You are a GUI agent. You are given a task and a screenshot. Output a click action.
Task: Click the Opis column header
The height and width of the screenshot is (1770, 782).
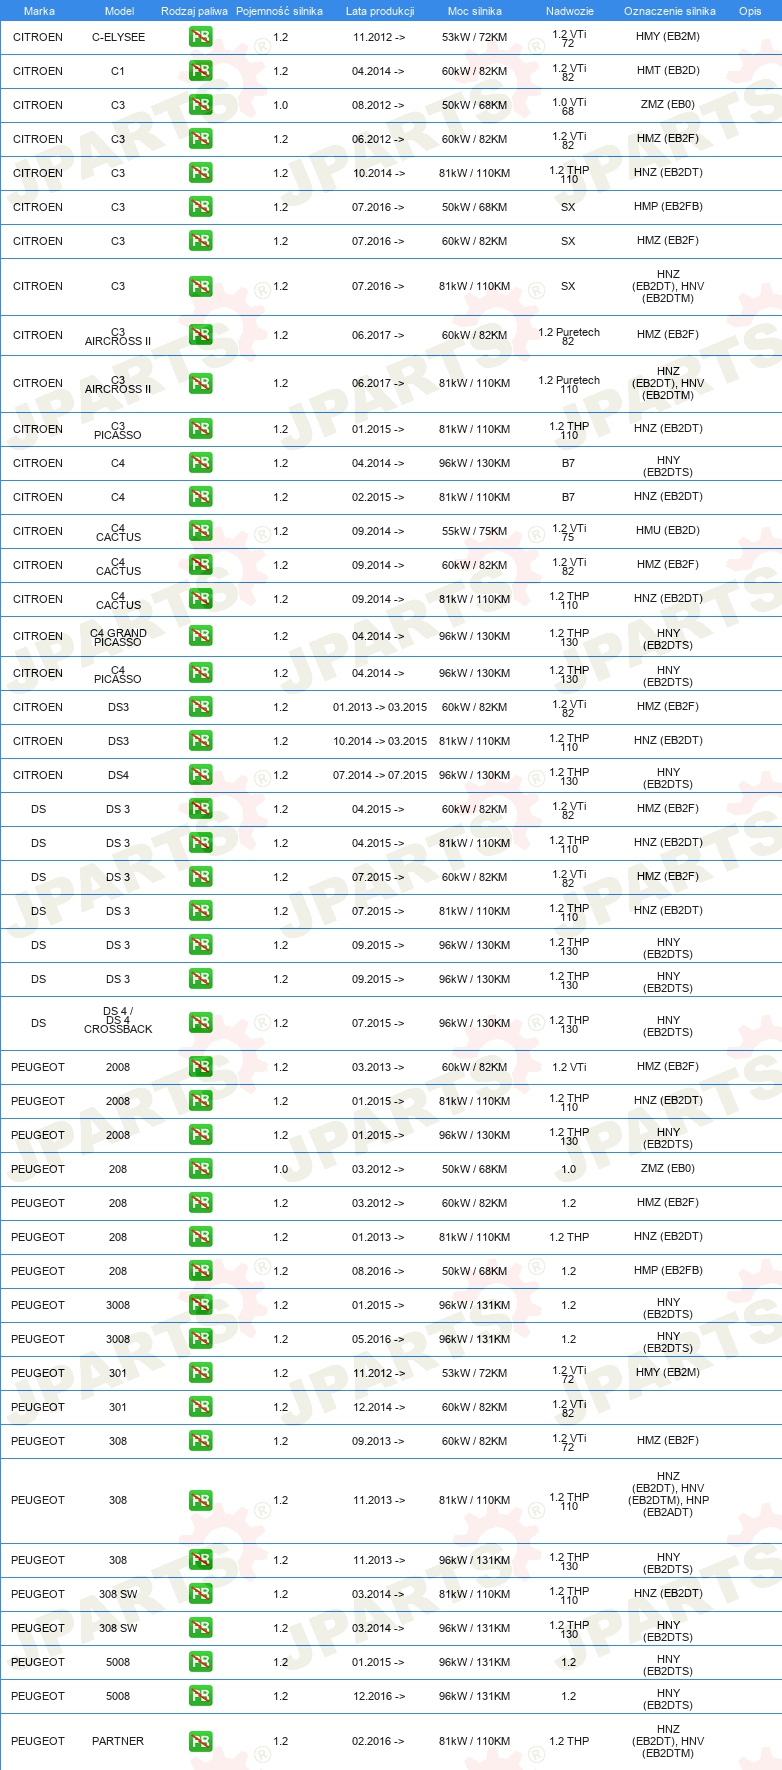(x=750, y=11)
